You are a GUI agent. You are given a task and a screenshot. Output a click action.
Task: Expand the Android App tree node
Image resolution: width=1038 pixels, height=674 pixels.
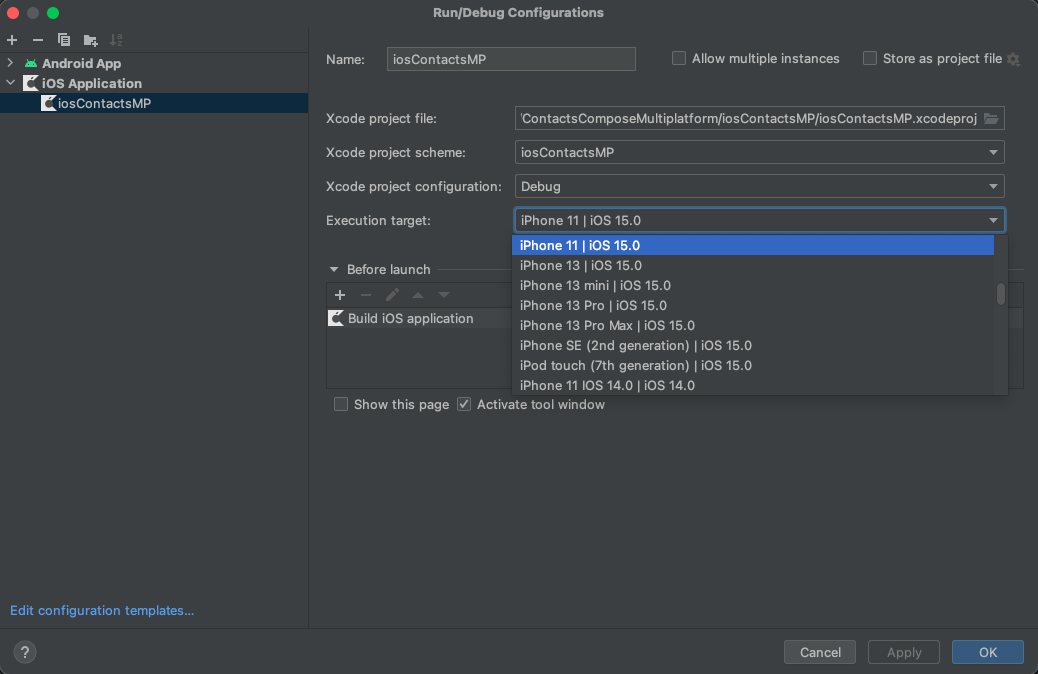[x=10, y=63]
